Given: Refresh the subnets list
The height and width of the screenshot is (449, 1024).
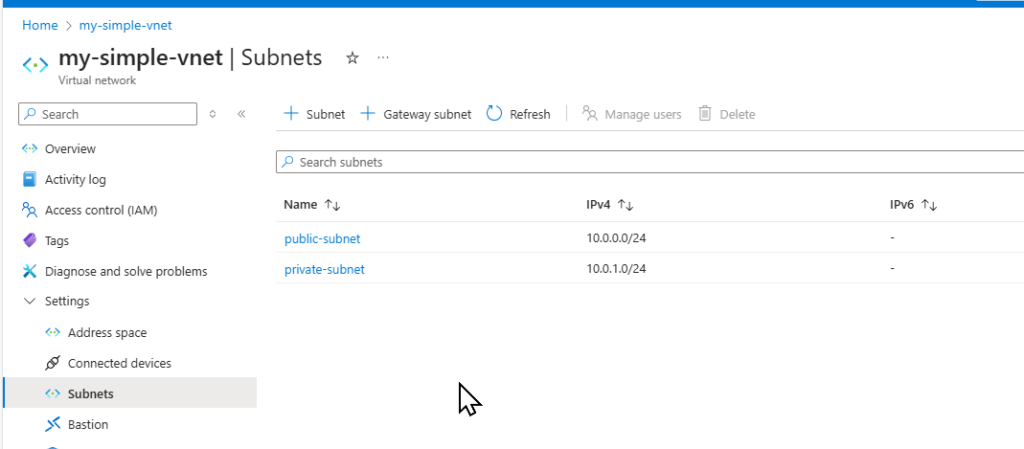Looking at the screenshot, I should coord(519,114).
